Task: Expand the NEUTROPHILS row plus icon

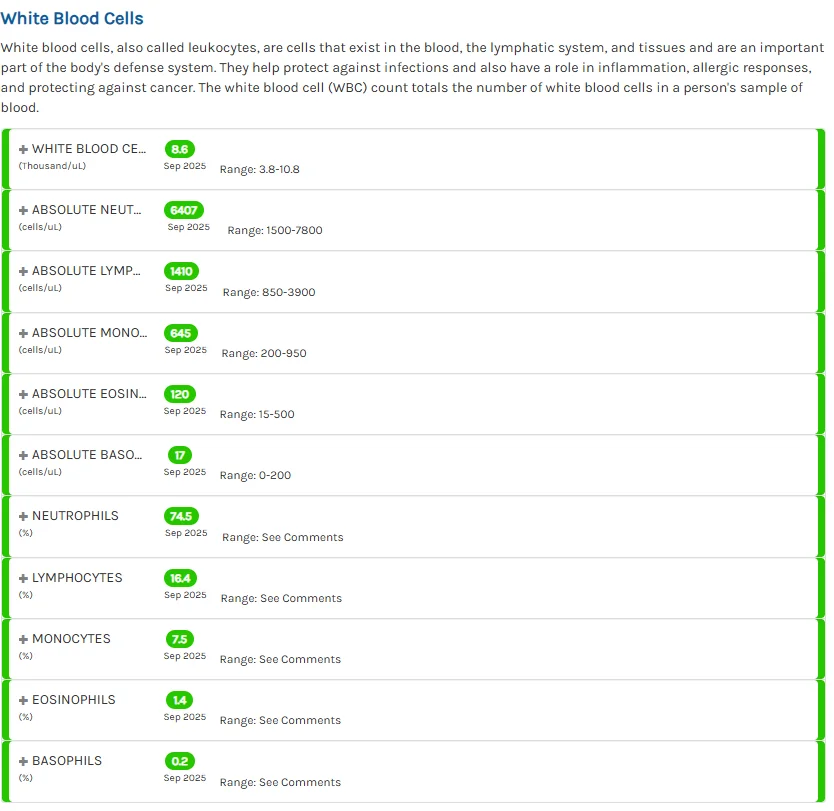Action: (x=23, y=516)
